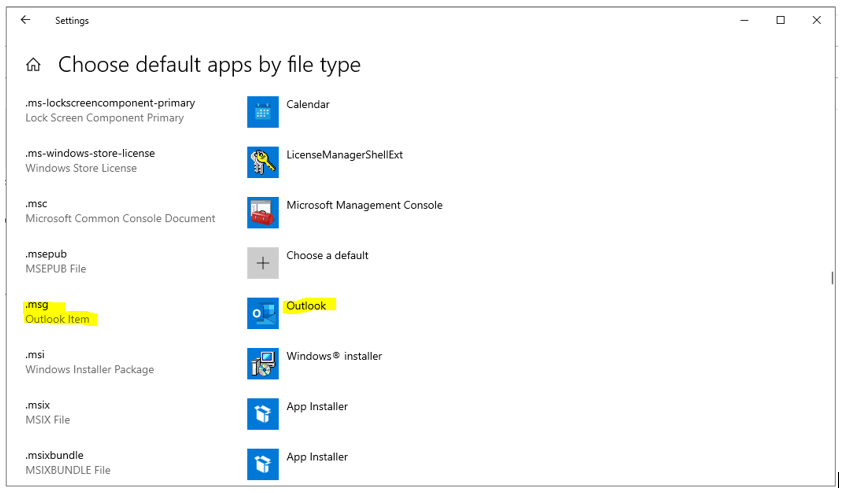Click 'Windows Installer Package' description
The width and height of the screenshot is (842, 493).
(90, 369)
